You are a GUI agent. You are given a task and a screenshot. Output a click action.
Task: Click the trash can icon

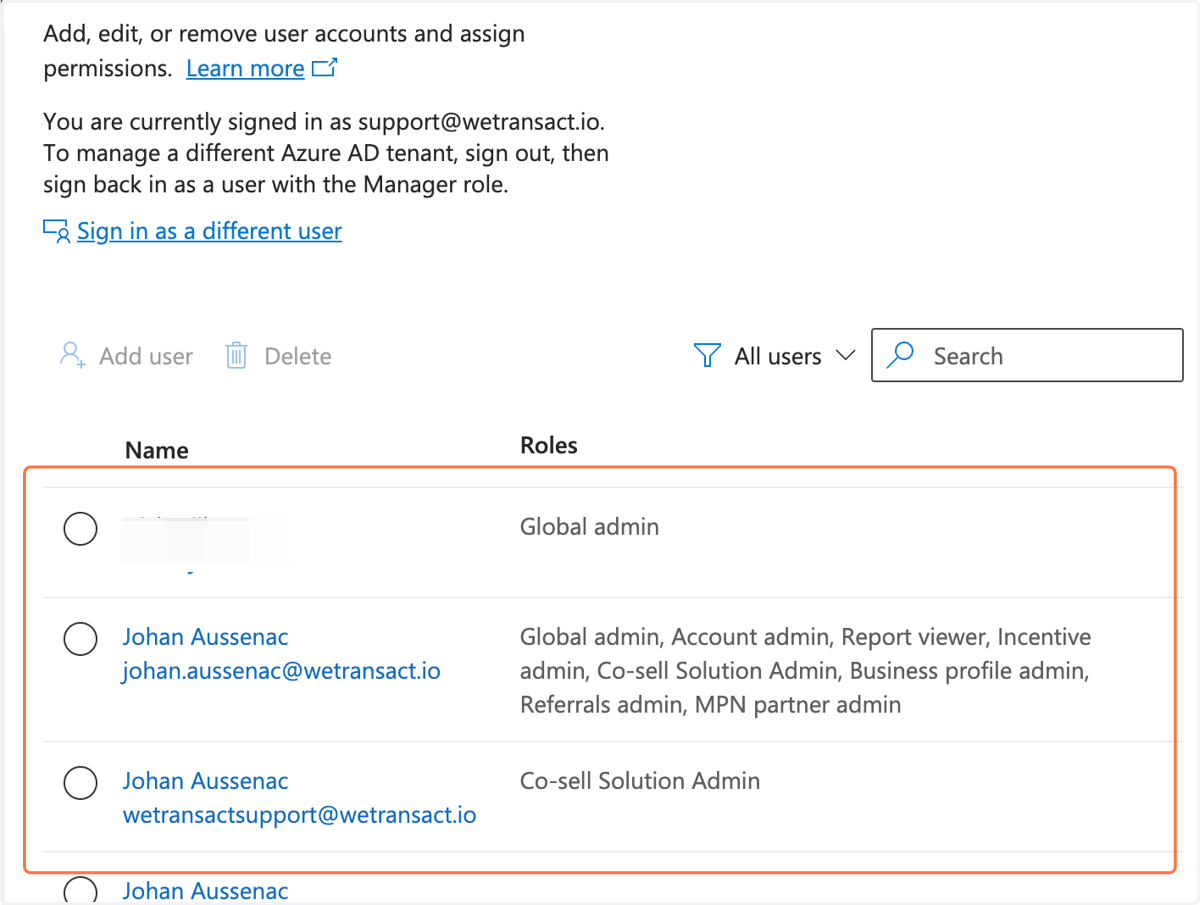[x=236, y=356]
